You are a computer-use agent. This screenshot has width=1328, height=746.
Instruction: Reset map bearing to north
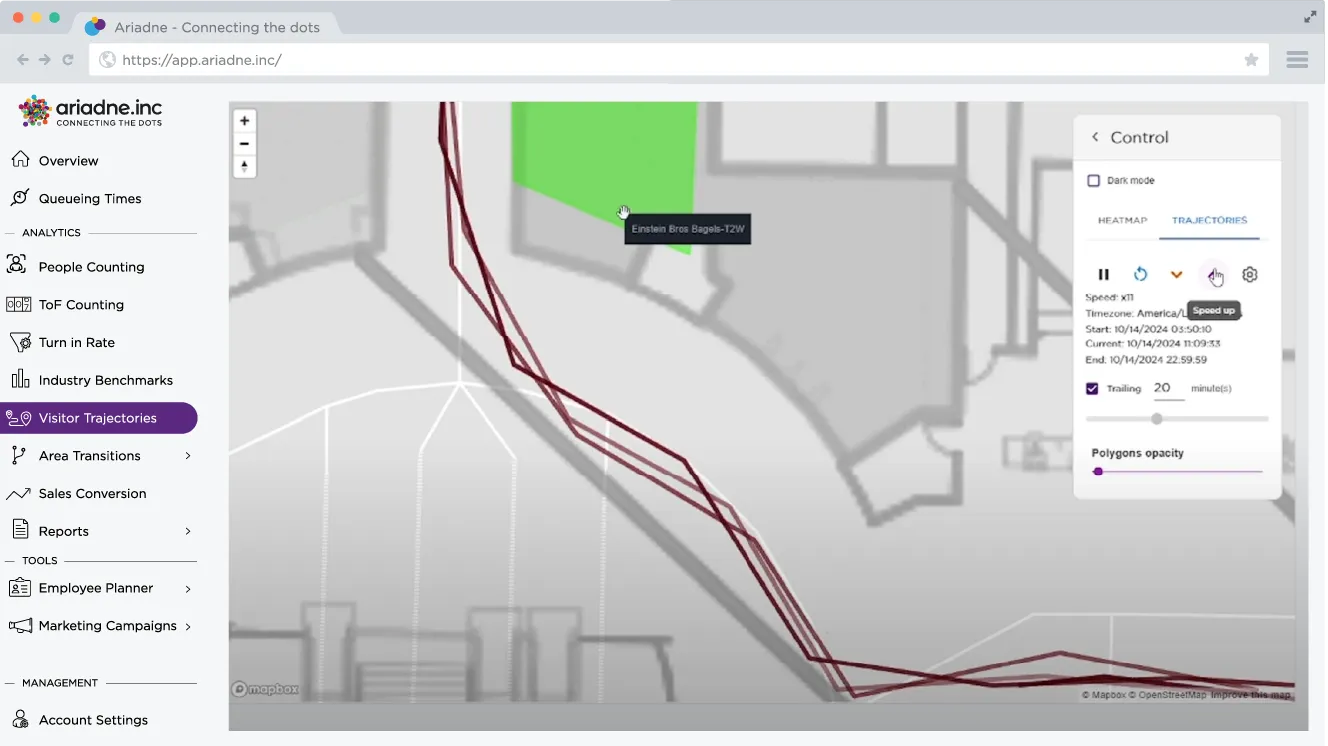(244, 167)
